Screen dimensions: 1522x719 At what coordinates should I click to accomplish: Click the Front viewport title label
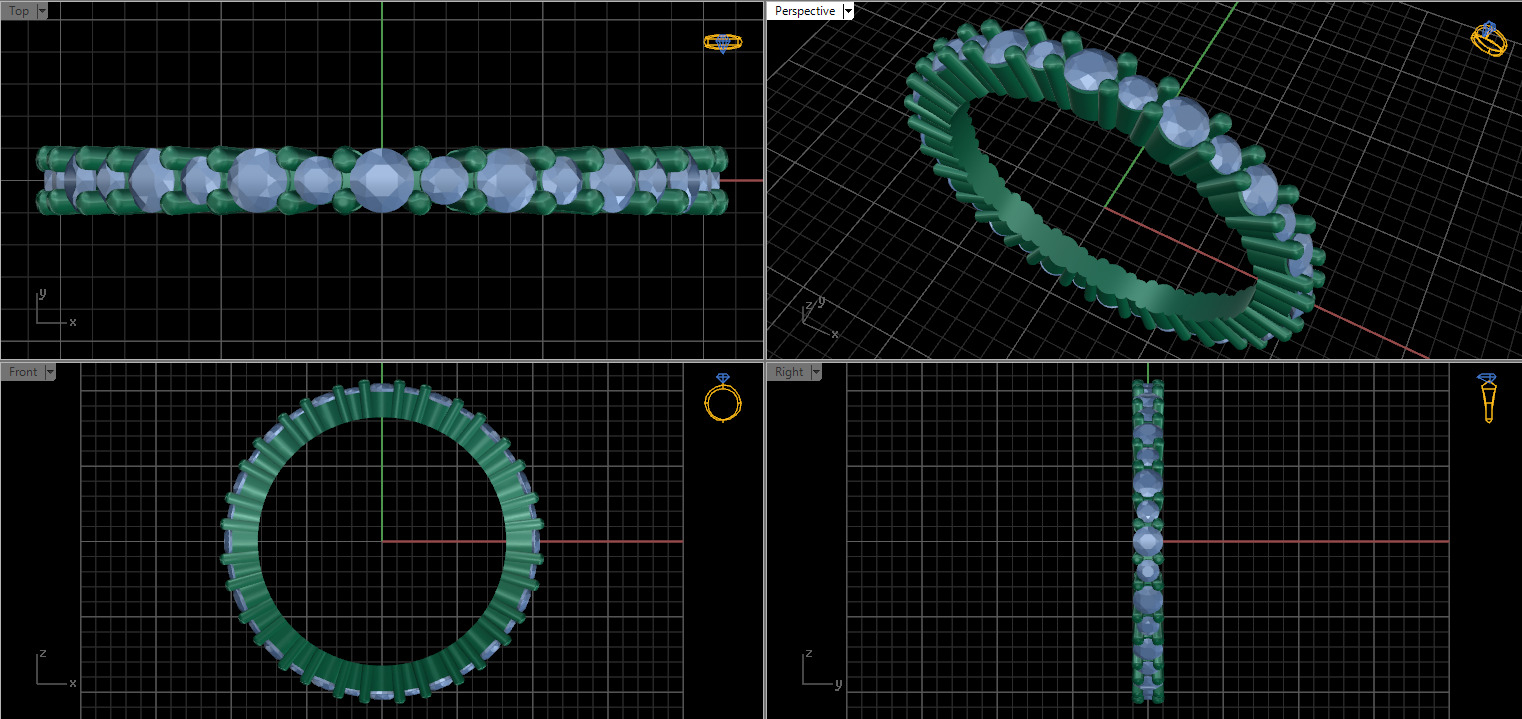23,372
